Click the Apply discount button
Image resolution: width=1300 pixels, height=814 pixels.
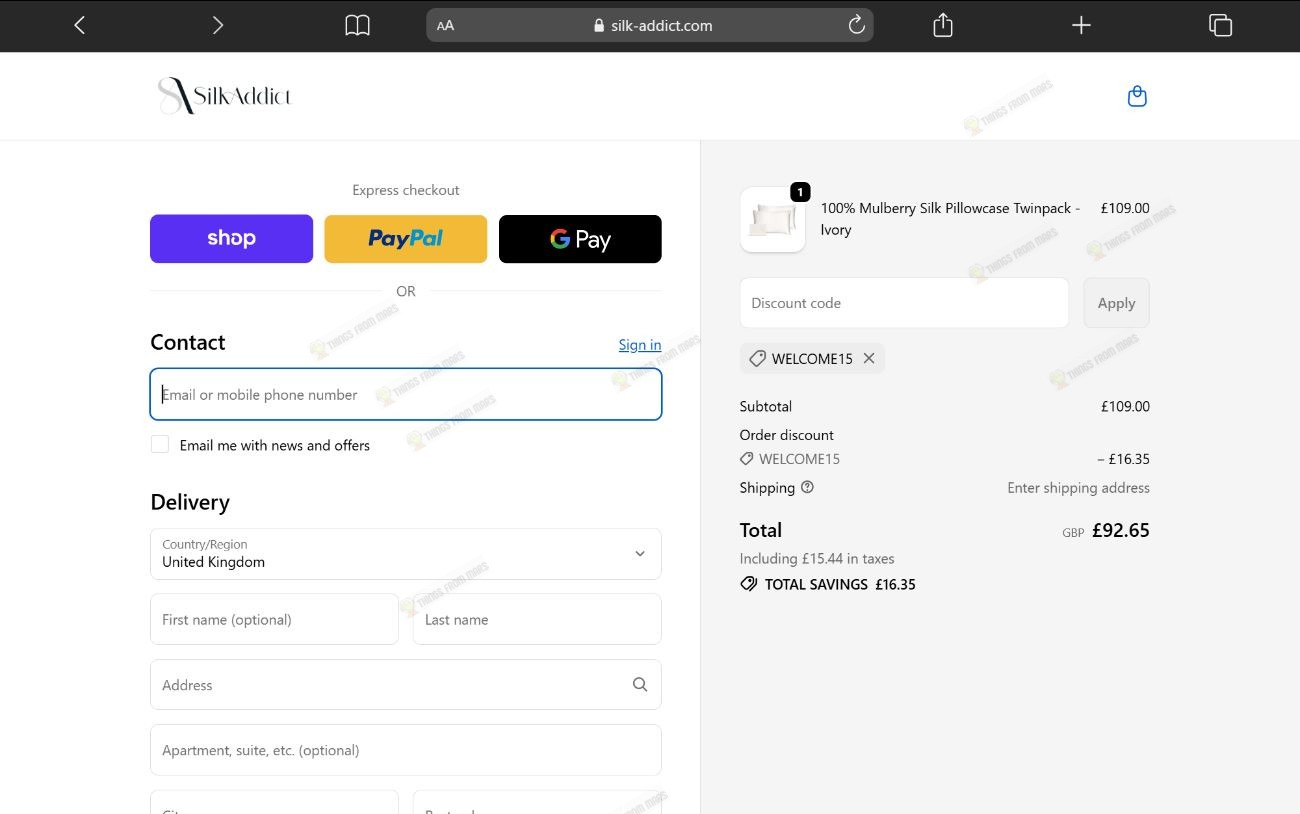coord(1116,303)
